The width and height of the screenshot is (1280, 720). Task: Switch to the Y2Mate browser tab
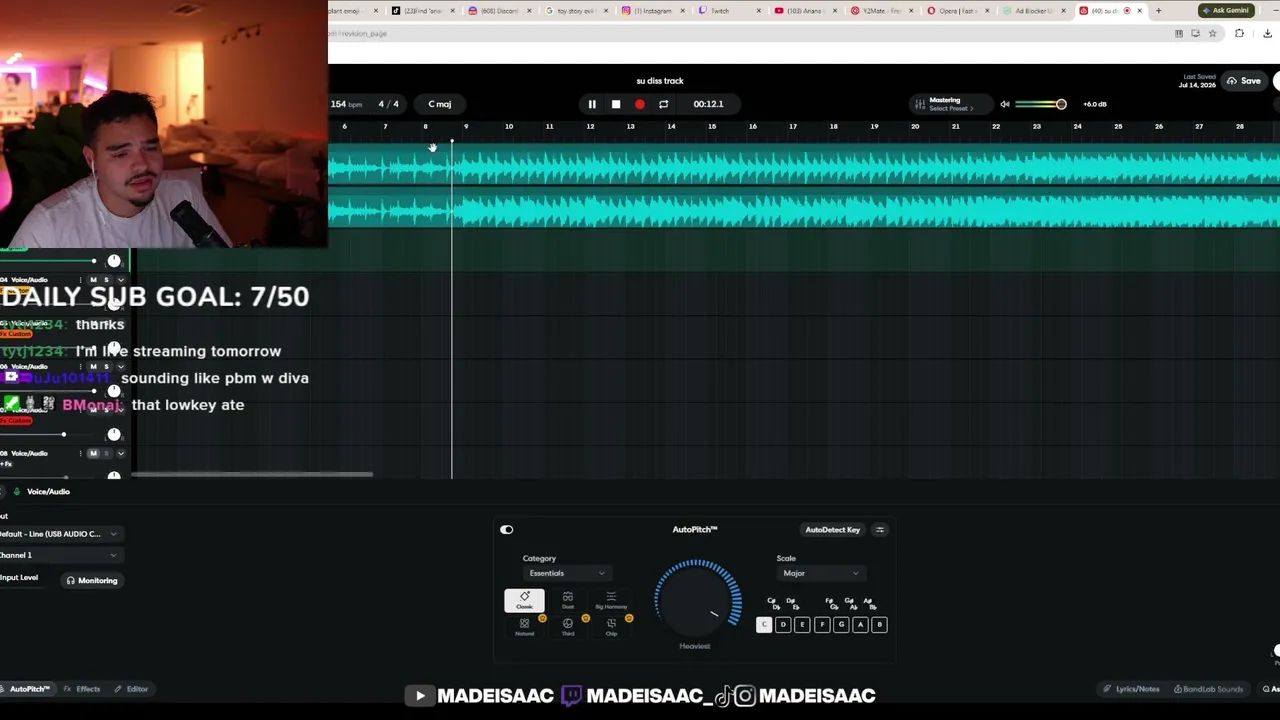(880, 11)
